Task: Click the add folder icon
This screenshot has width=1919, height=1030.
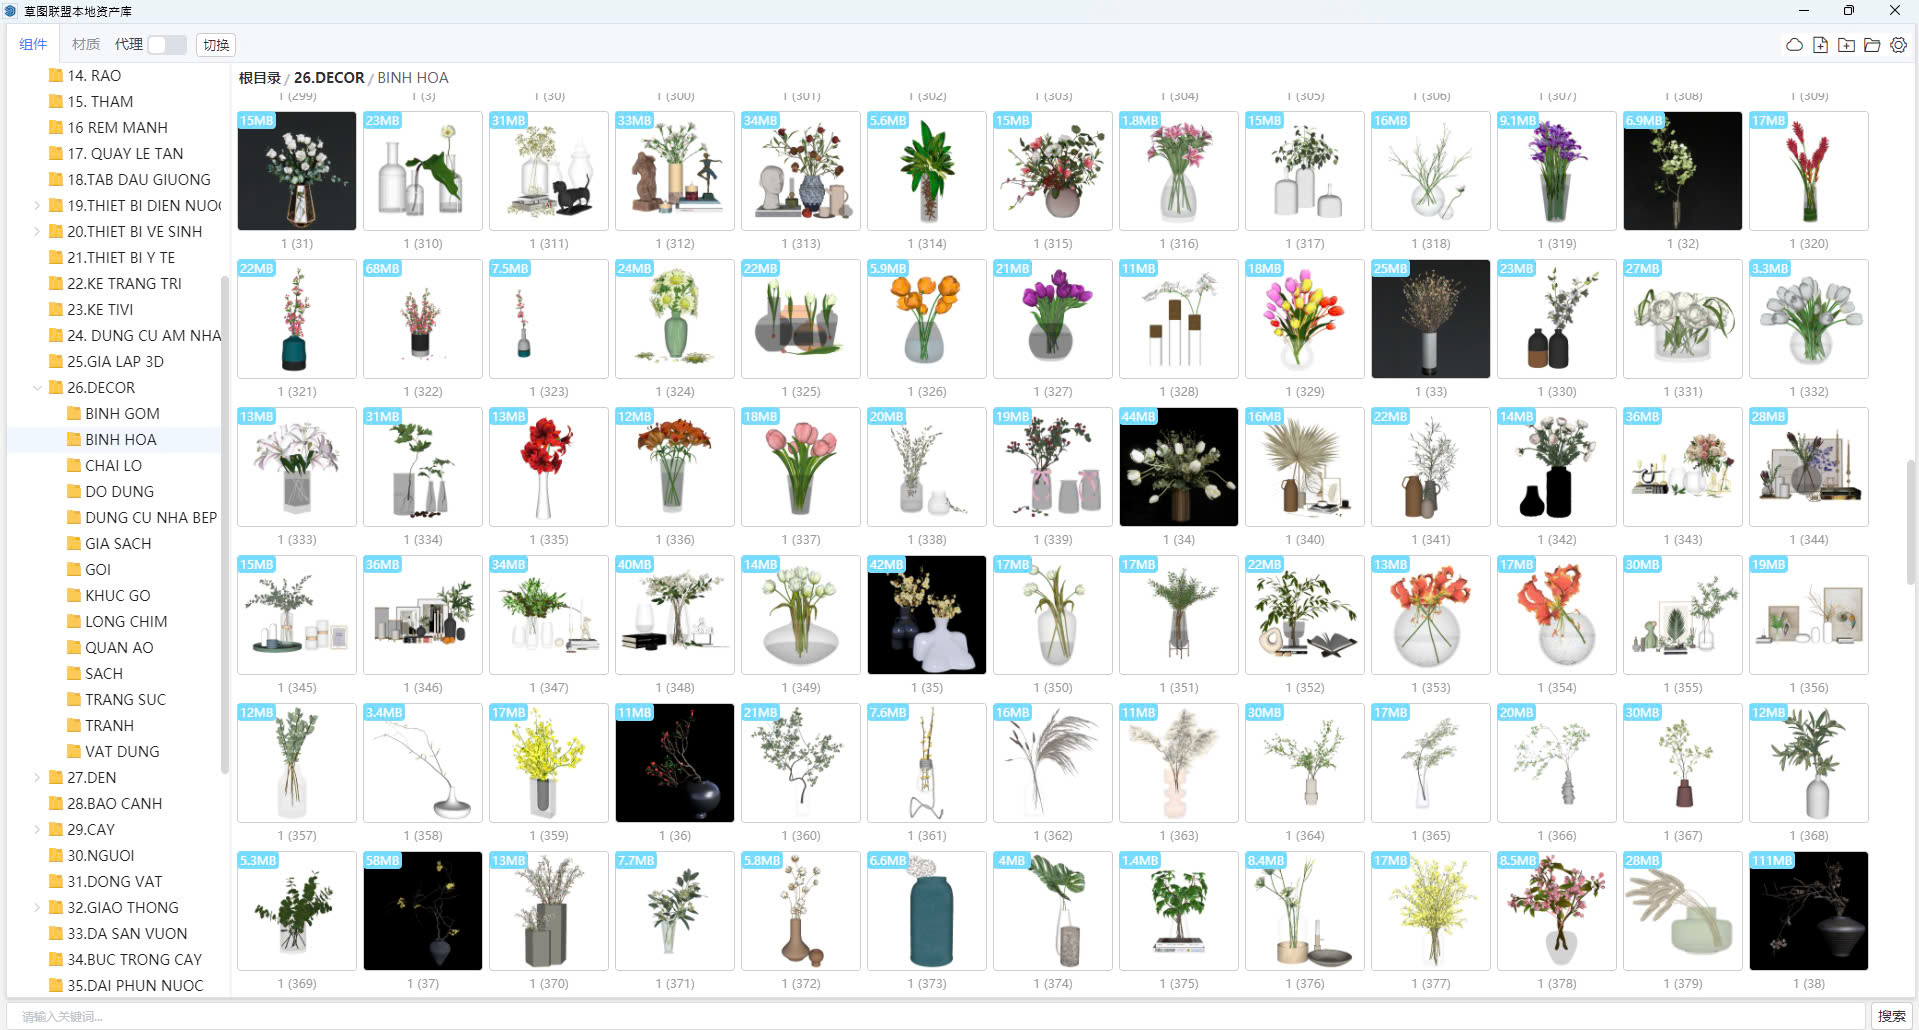Action: click(1846, 45)
